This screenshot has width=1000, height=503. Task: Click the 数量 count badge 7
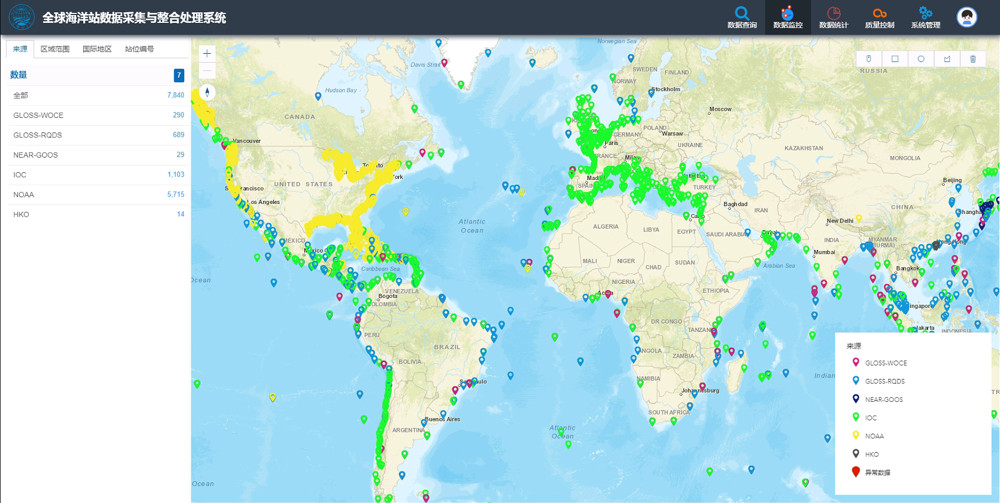[x=179, y=75]
